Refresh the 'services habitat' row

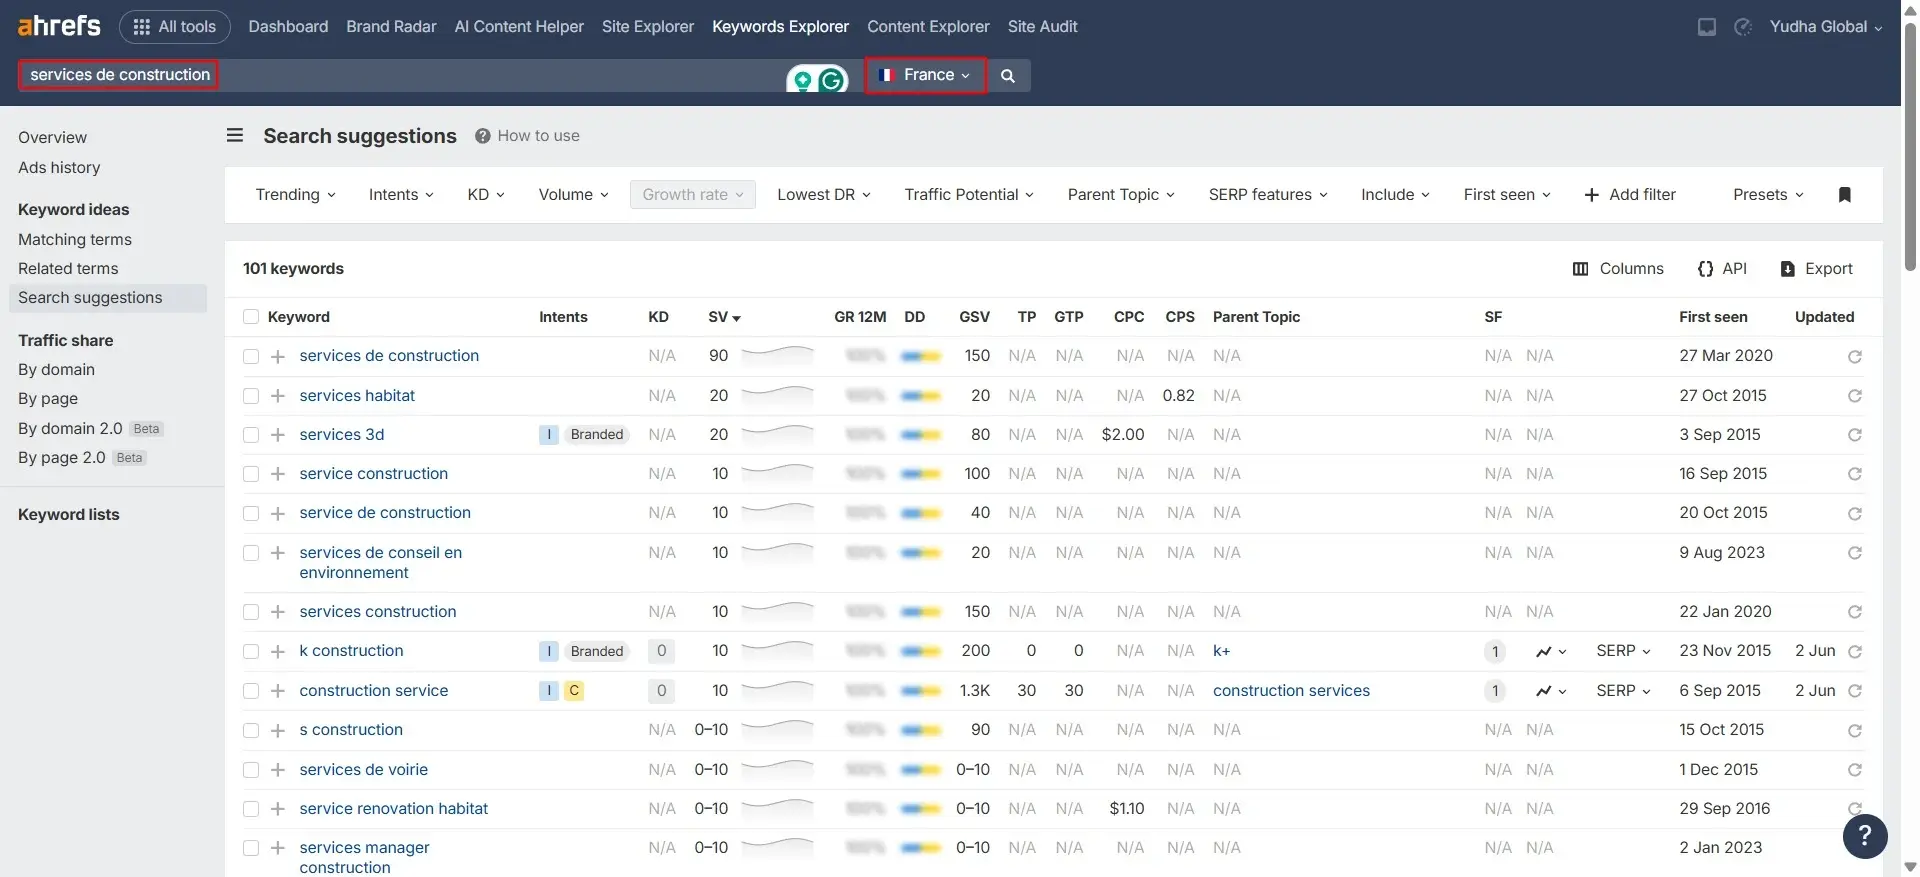1855,396
